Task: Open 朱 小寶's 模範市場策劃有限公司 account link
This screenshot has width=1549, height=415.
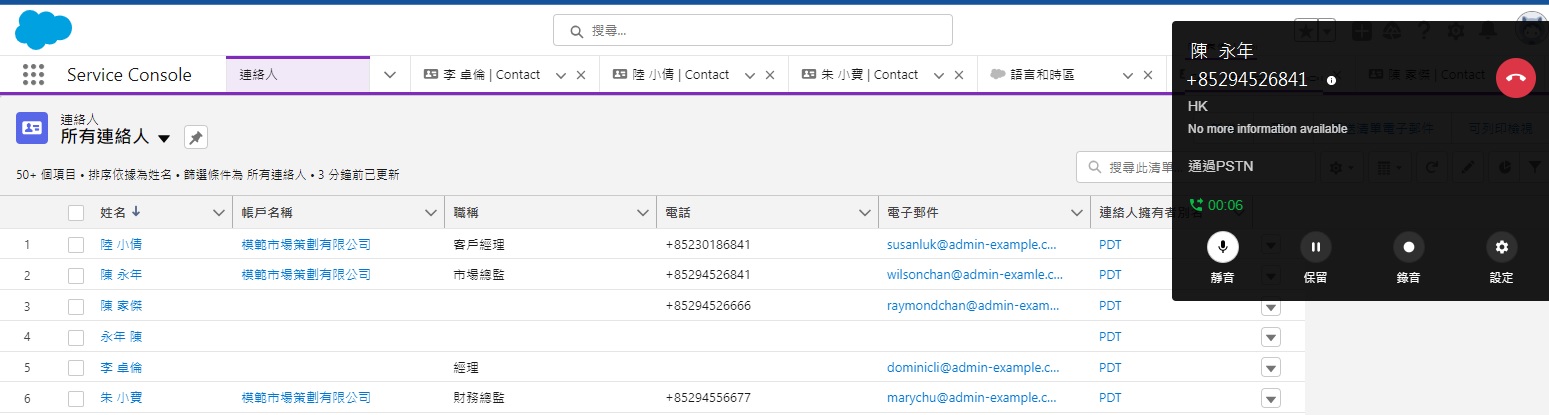Action: [306, 398]
